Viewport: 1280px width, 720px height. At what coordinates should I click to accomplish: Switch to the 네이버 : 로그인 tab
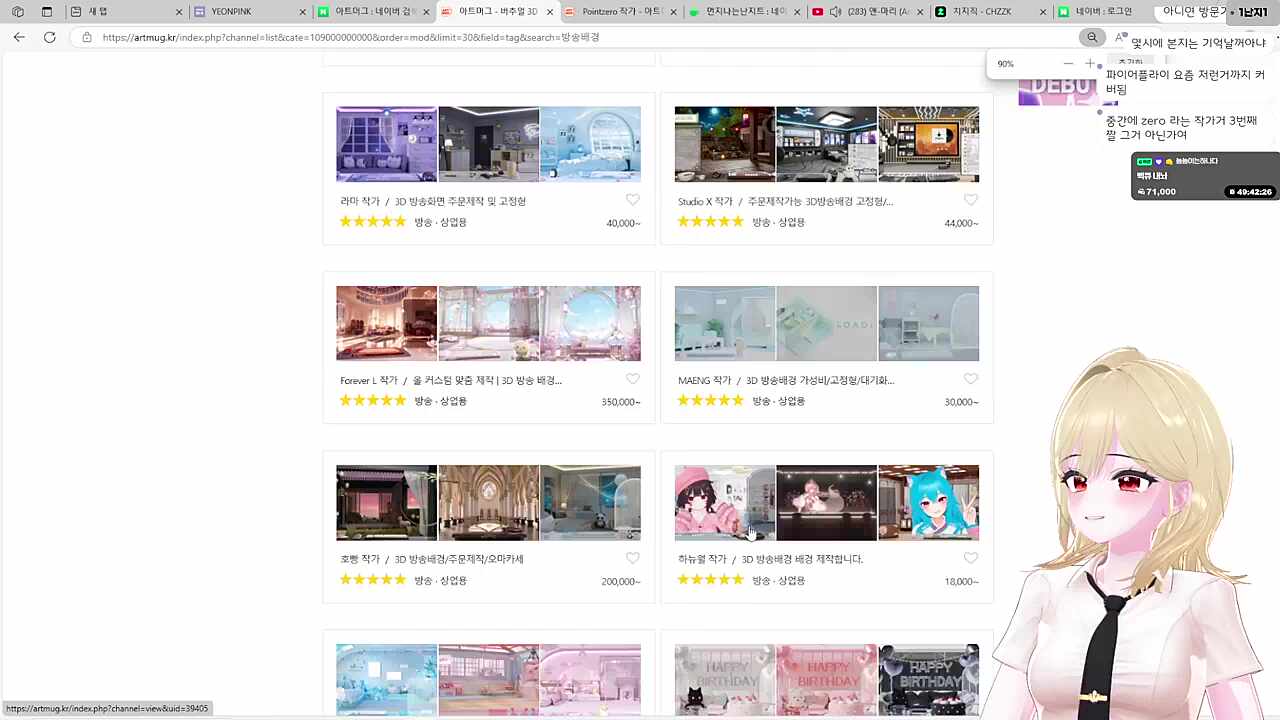click(x=1103, y=12)
